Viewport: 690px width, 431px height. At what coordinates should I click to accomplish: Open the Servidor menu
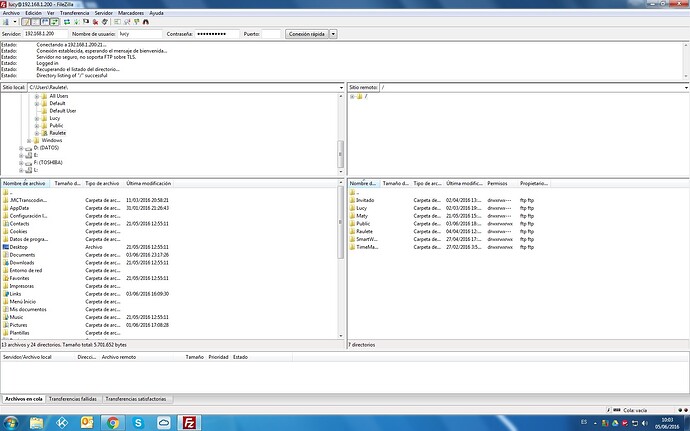[103, 13]
